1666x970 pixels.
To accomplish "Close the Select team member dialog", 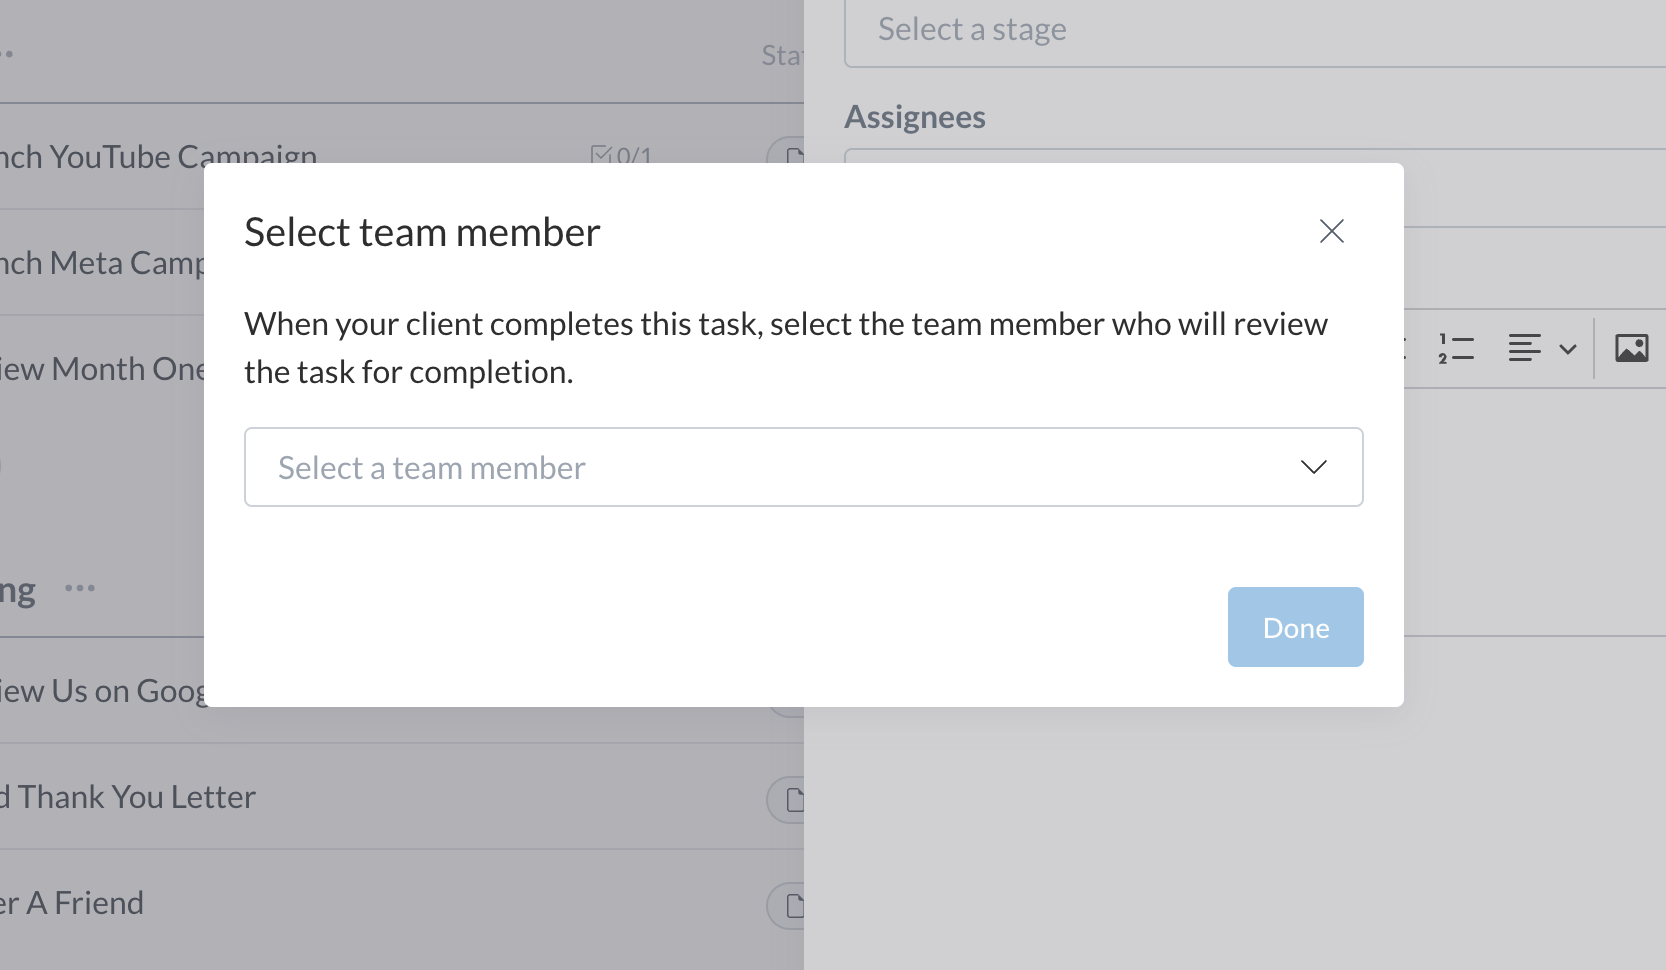I will pos(1331,231).
